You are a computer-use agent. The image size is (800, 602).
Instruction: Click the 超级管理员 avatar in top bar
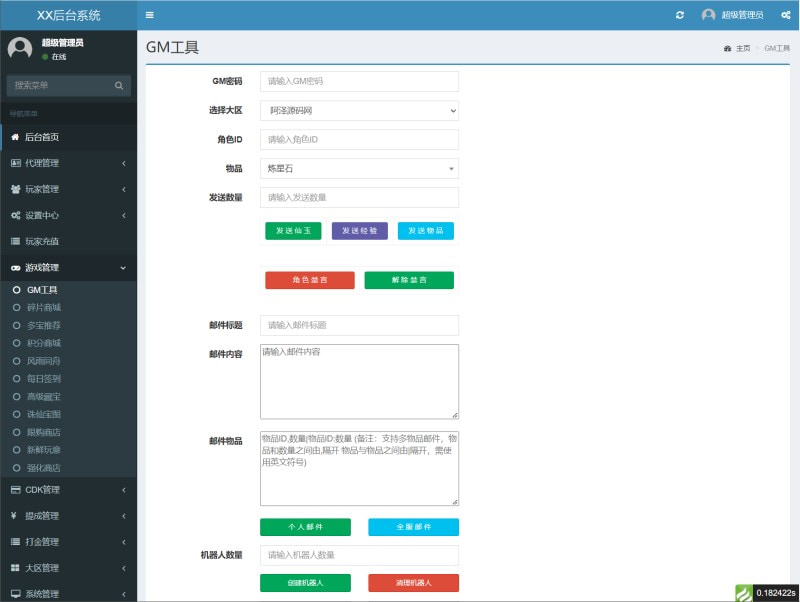tap(709, 15)
